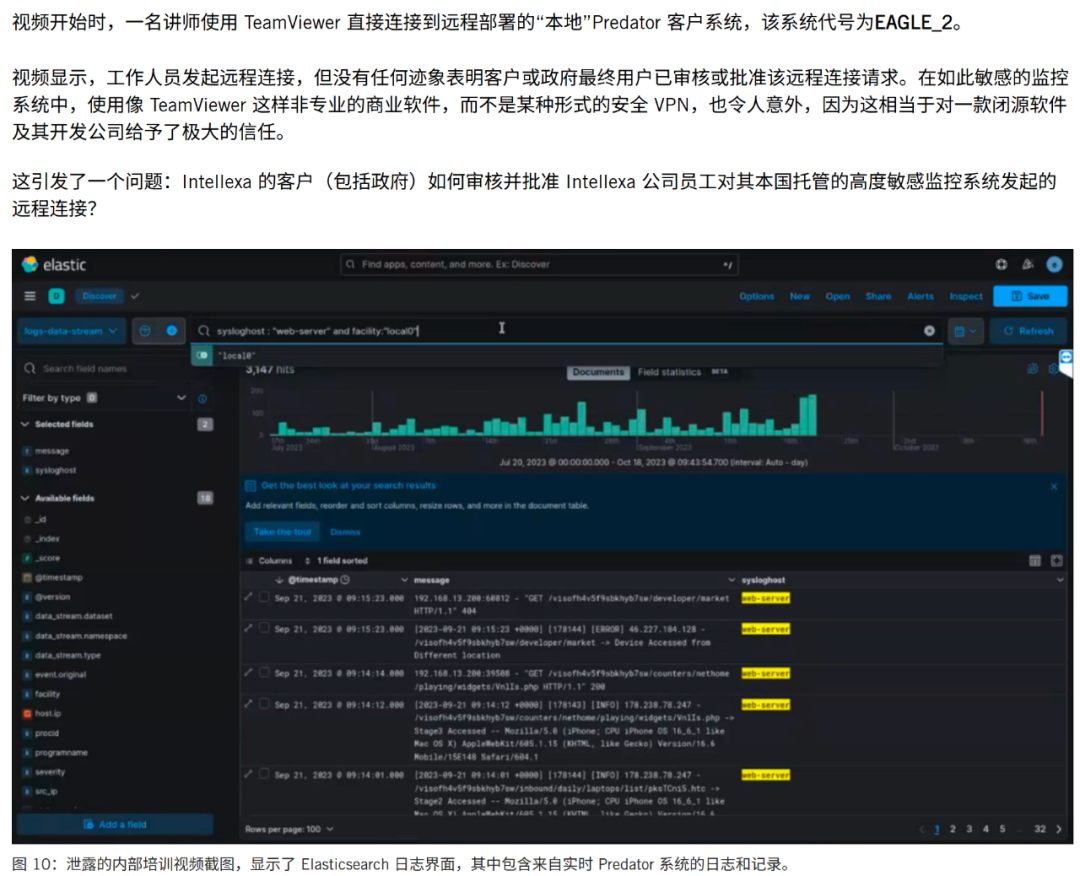The height and width of the screenshot is (876, 1080).
Task: Click the facility field in Available fields
Action: 48,694
